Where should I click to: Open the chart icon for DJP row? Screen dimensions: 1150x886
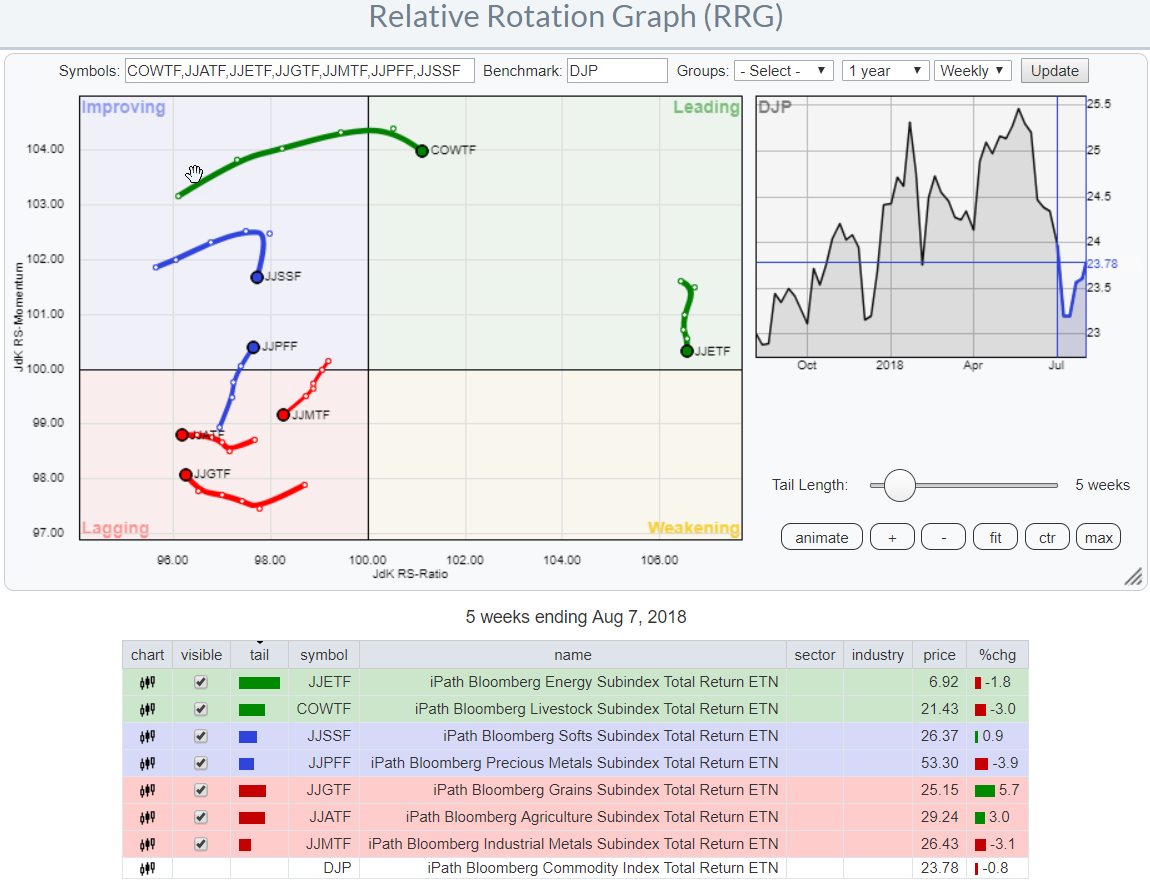(147, 868)
